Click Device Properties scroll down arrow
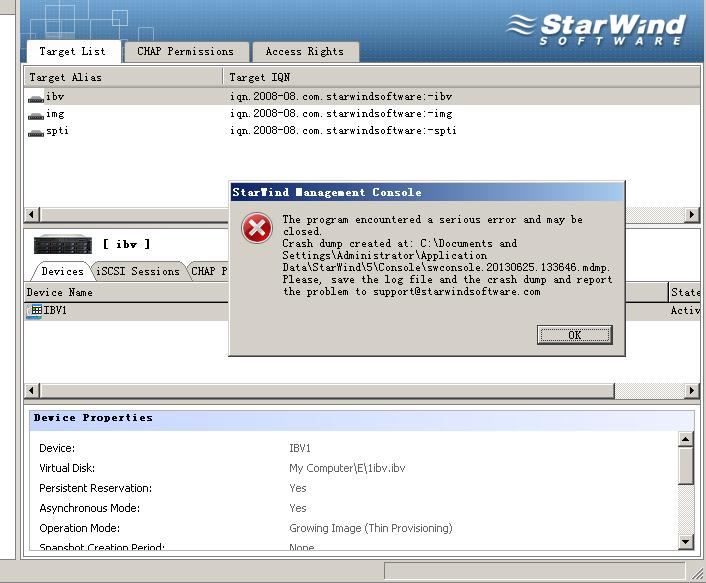This screenshot has width=706, height=583. pos(685,542)
